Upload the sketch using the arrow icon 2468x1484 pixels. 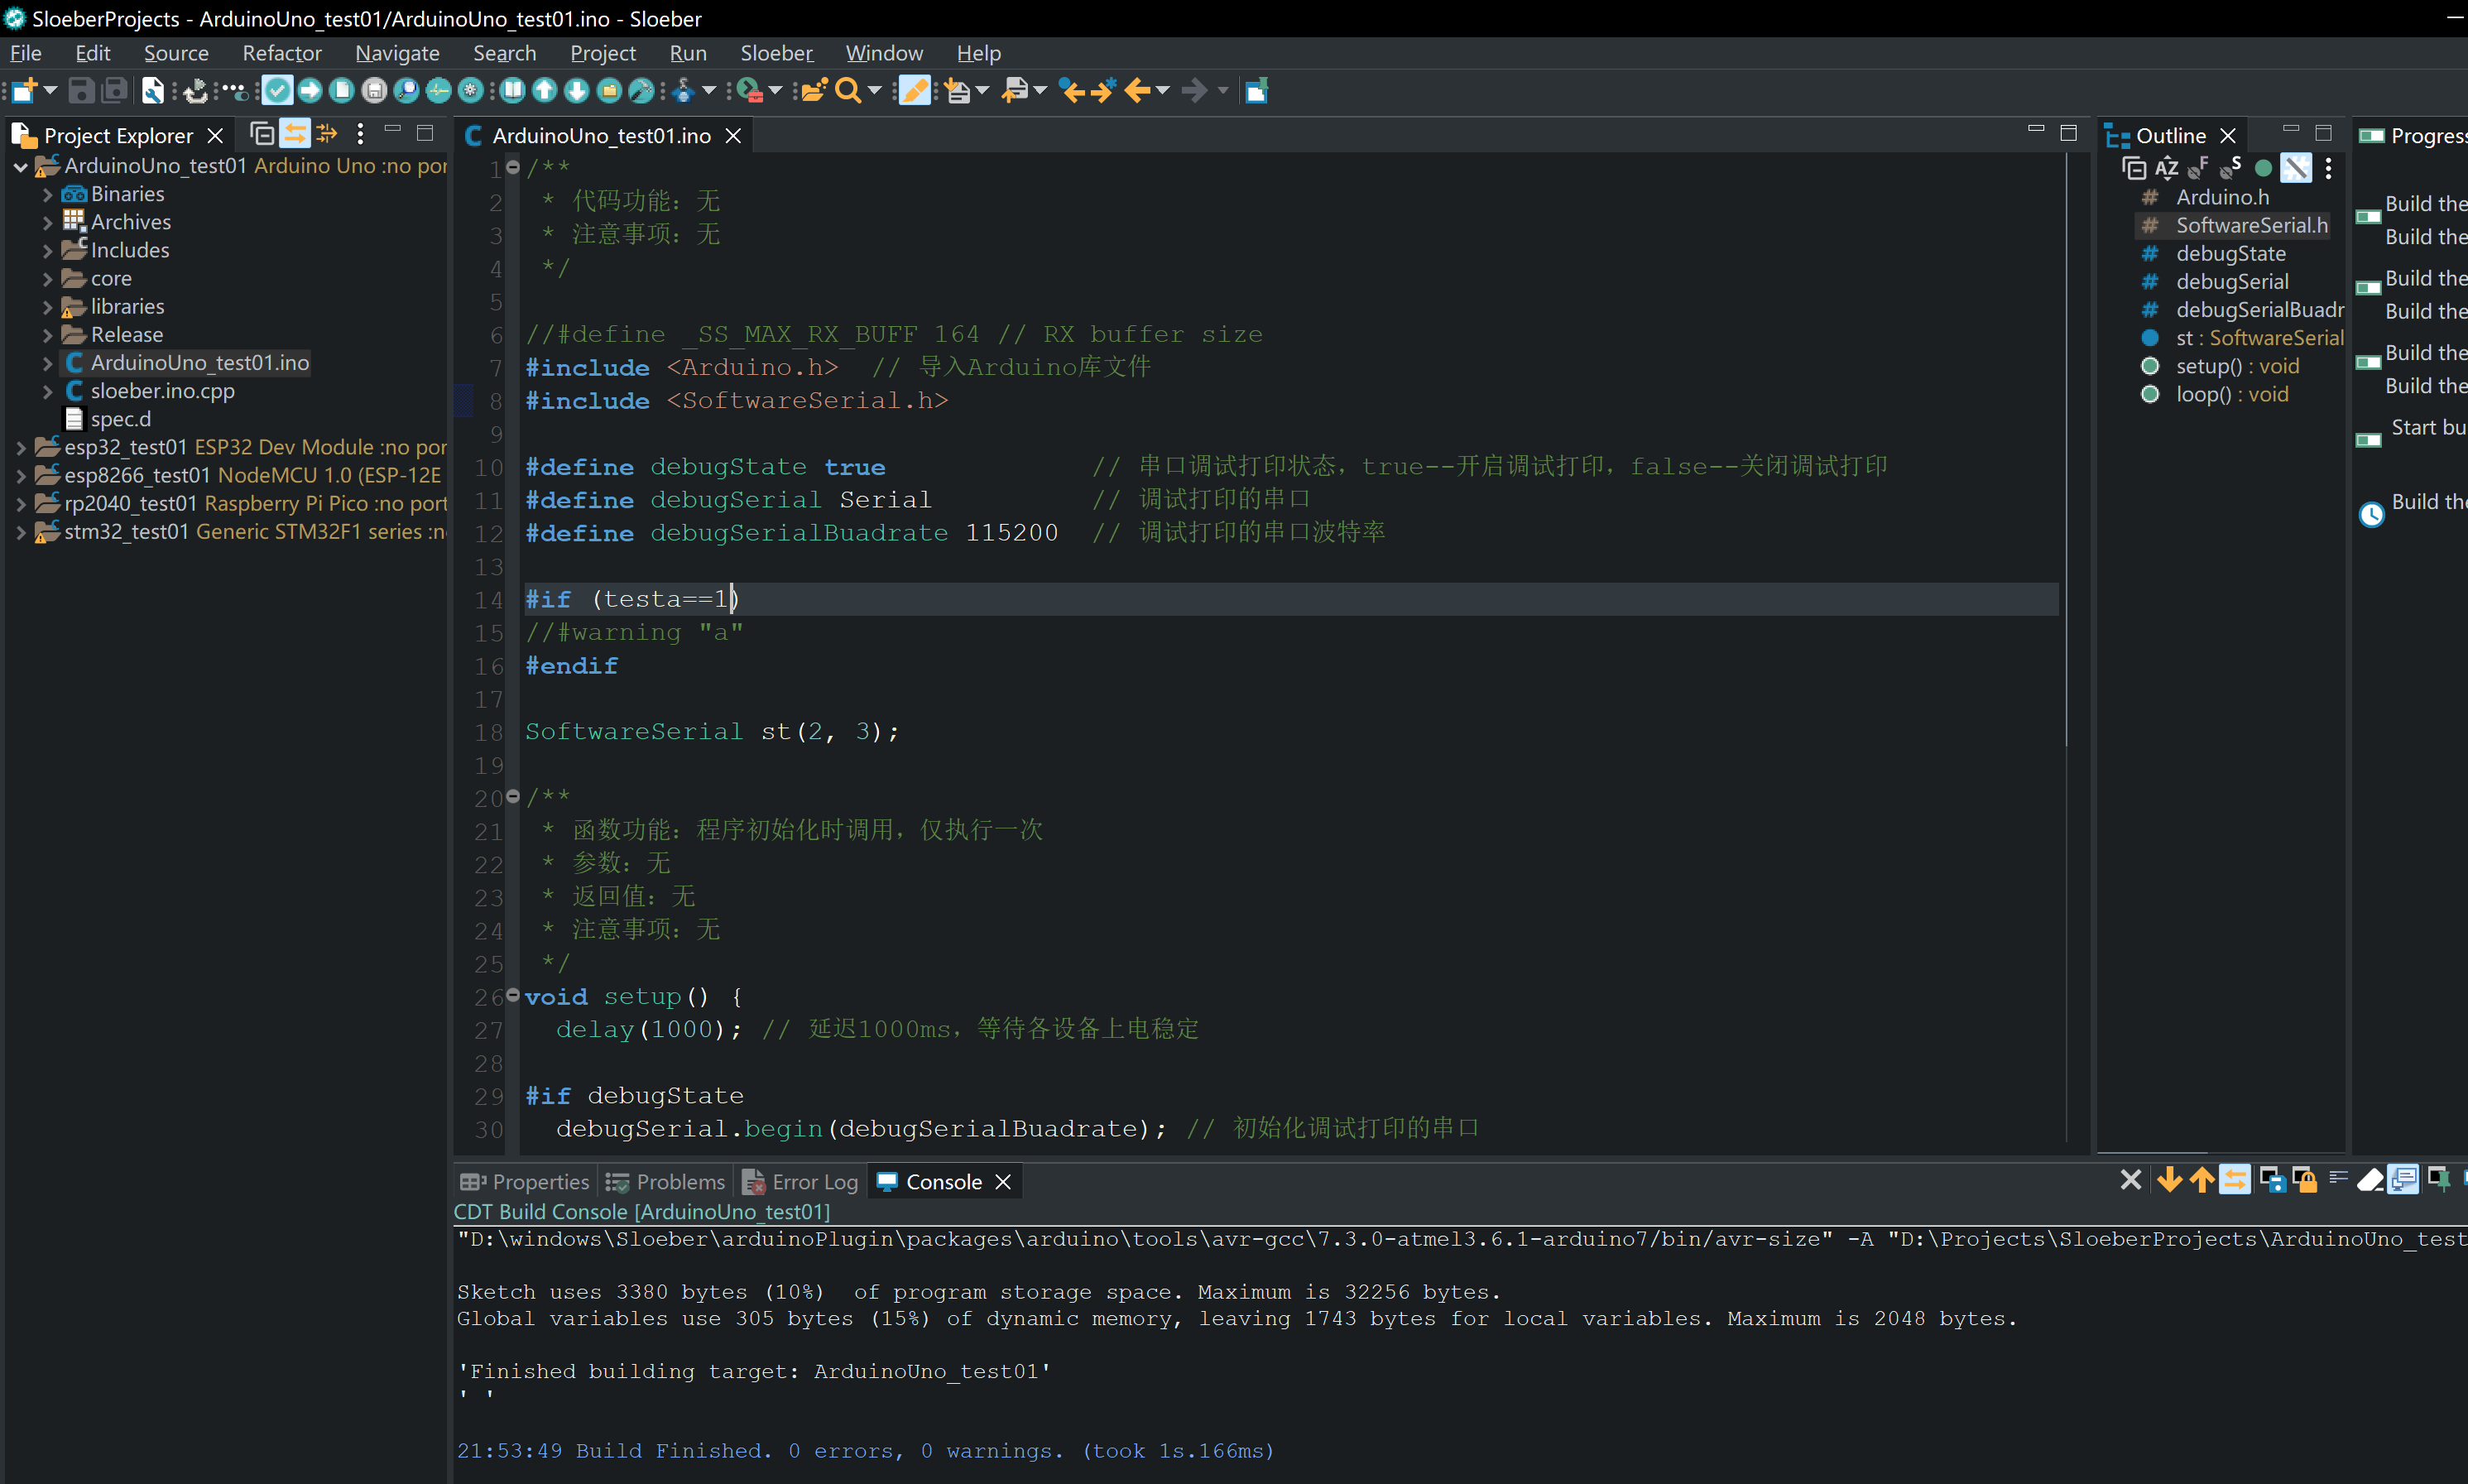[x=310, y=90]
